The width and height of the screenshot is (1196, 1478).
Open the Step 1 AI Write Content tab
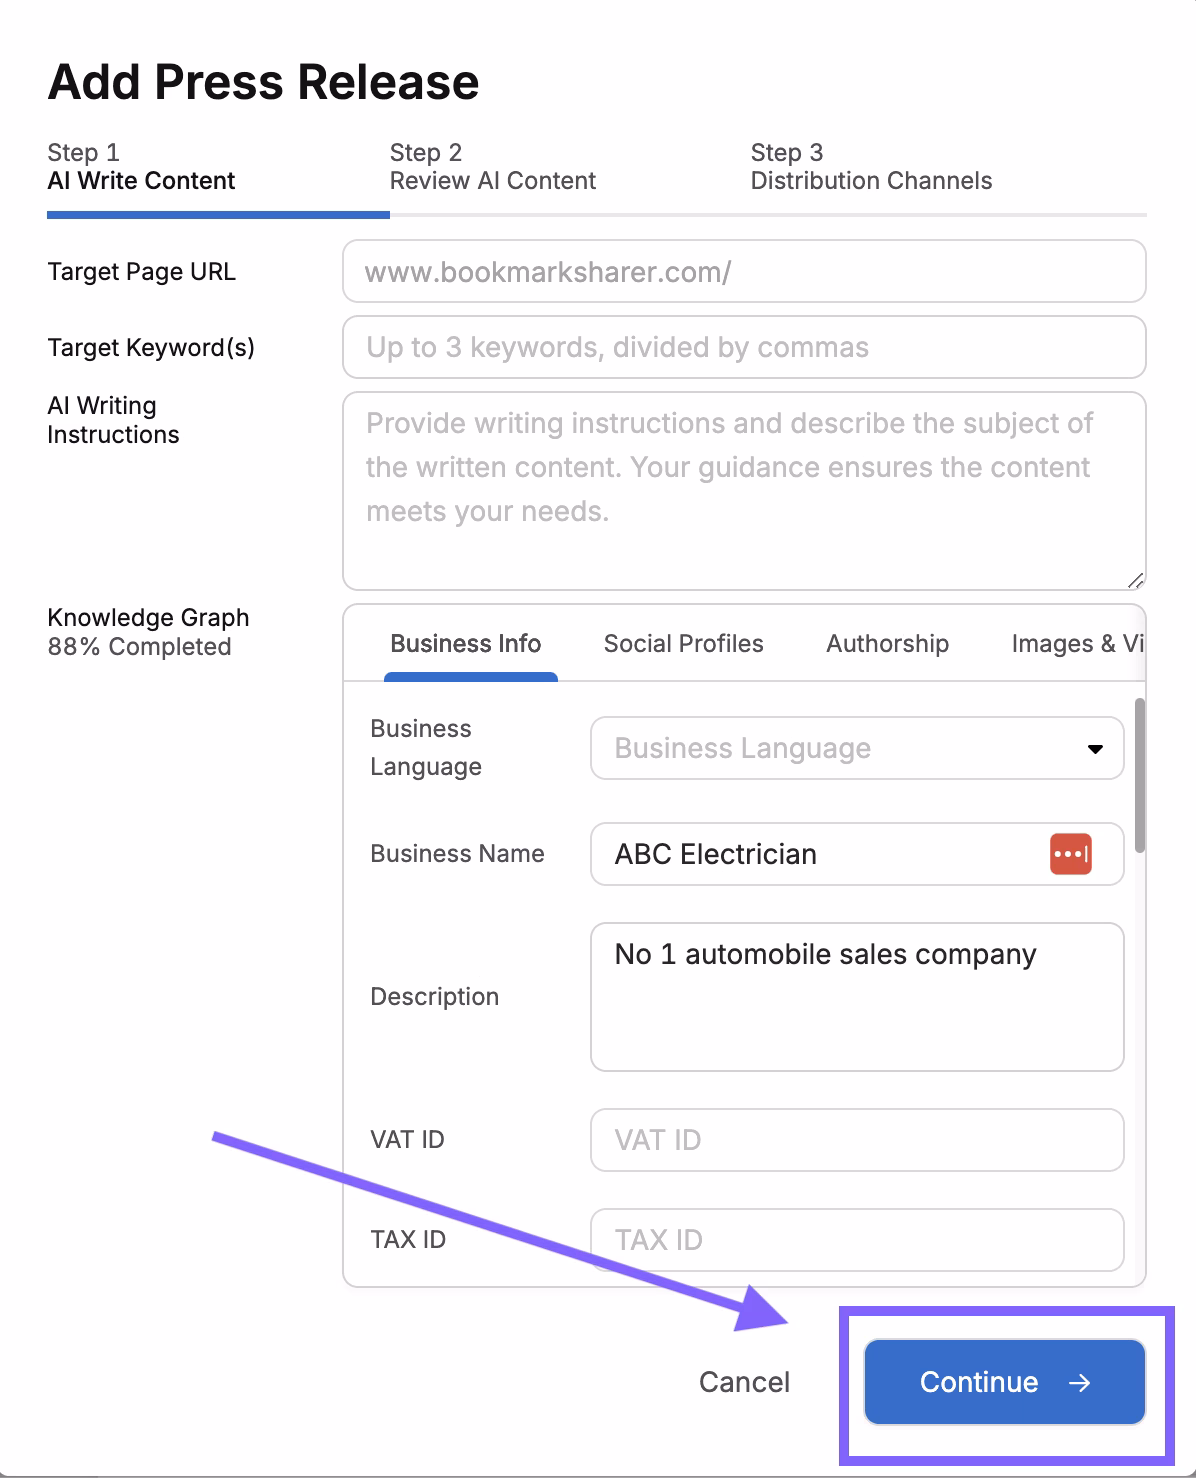[141, 168]
